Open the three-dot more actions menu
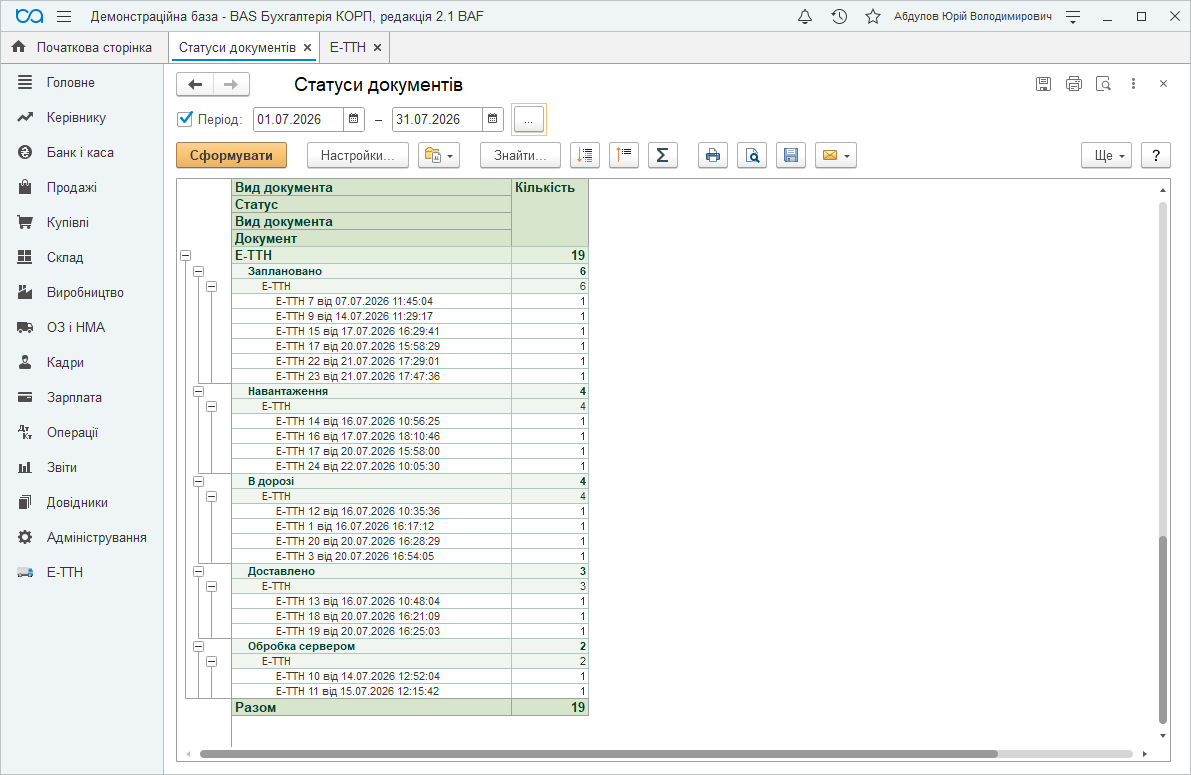Viewport: 1191px width, 775px height. tap(1133, 84)
